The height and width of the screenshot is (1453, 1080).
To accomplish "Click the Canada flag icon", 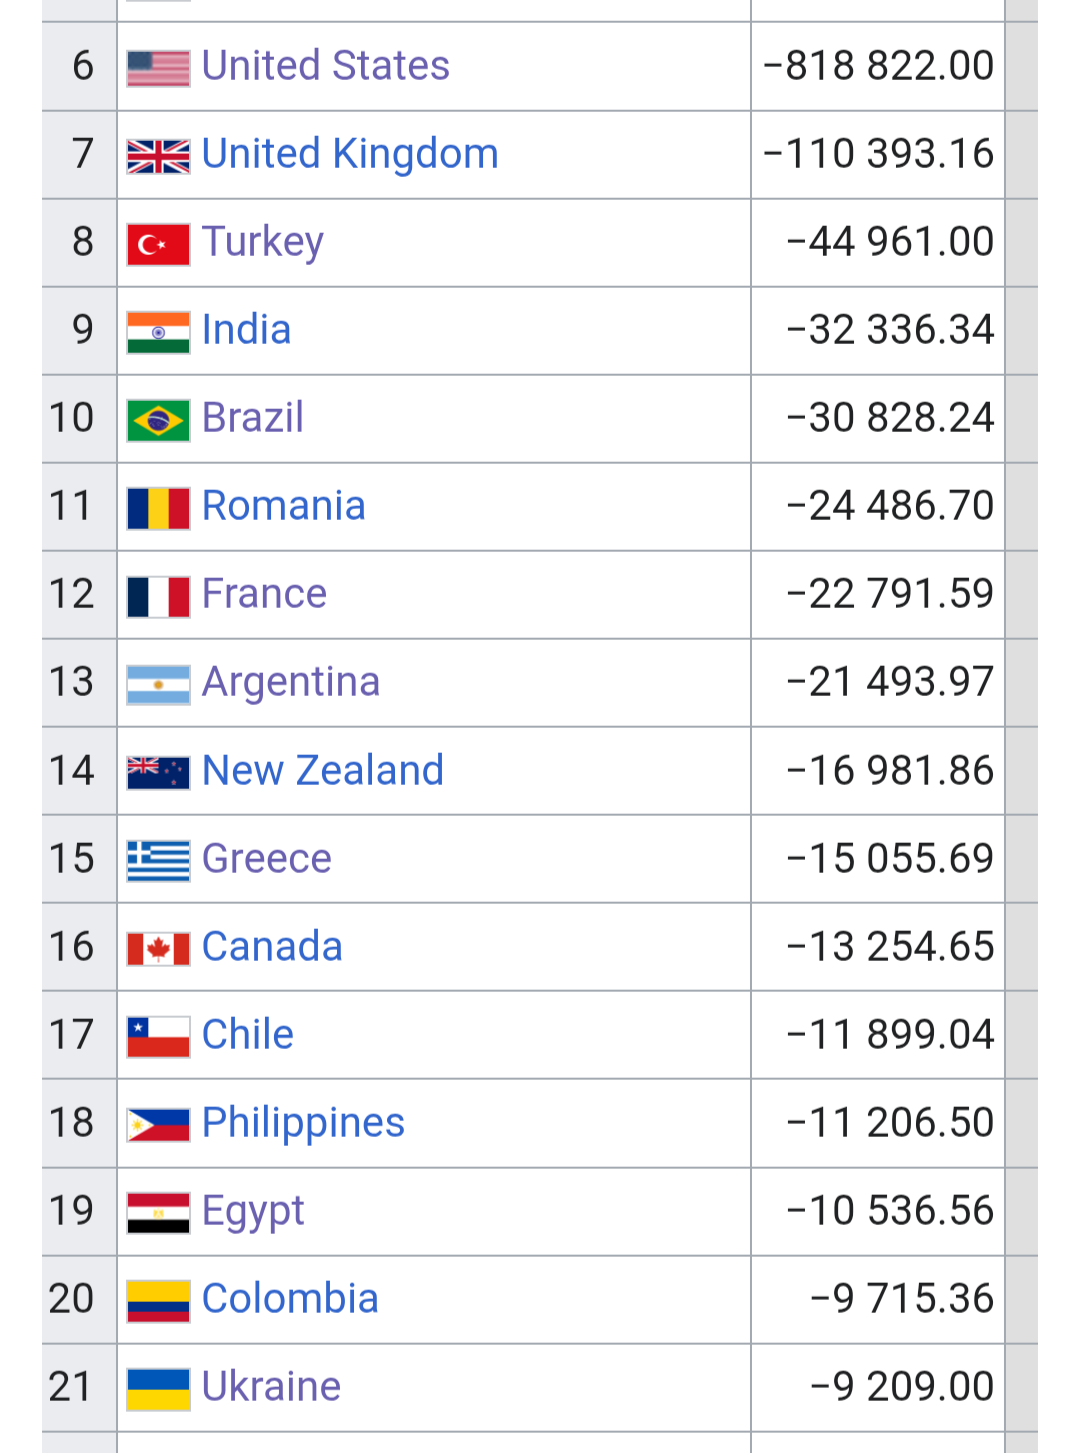I will (x=158, y=948).
